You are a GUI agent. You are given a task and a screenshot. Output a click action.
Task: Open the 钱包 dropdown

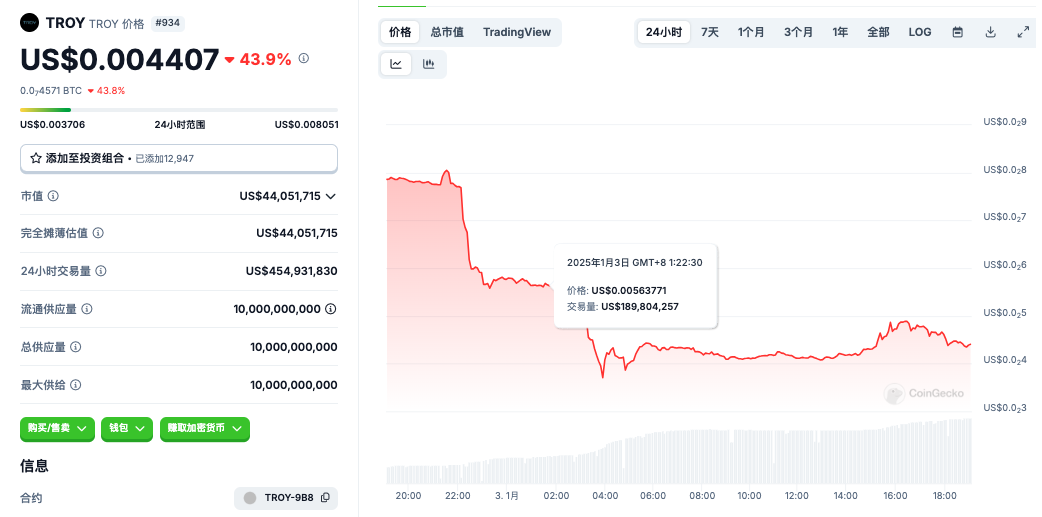tap(127, 429)
